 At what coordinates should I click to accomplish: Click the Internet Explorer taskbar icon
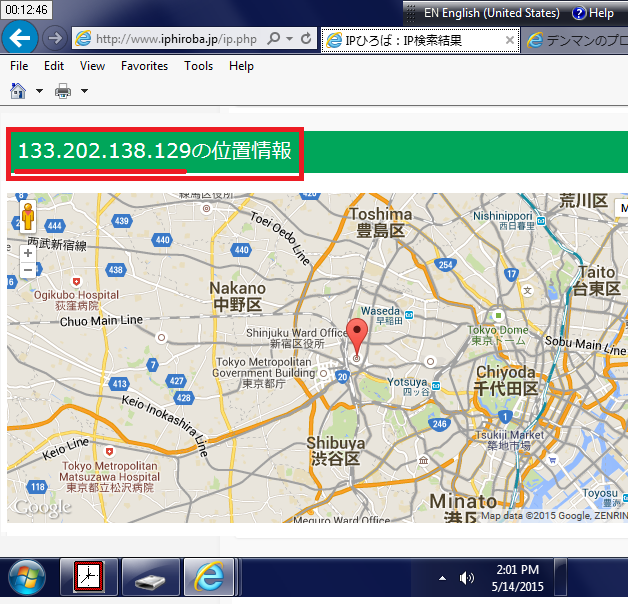pos(209,577)
